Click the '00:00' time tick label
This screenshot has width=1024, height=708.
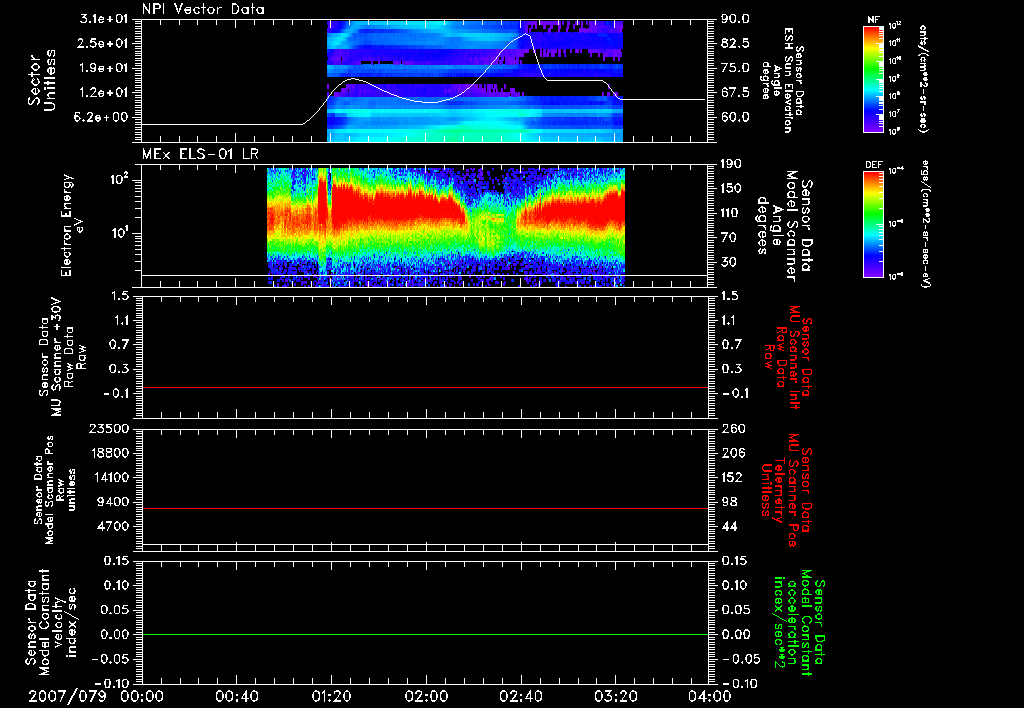point(142,696)
